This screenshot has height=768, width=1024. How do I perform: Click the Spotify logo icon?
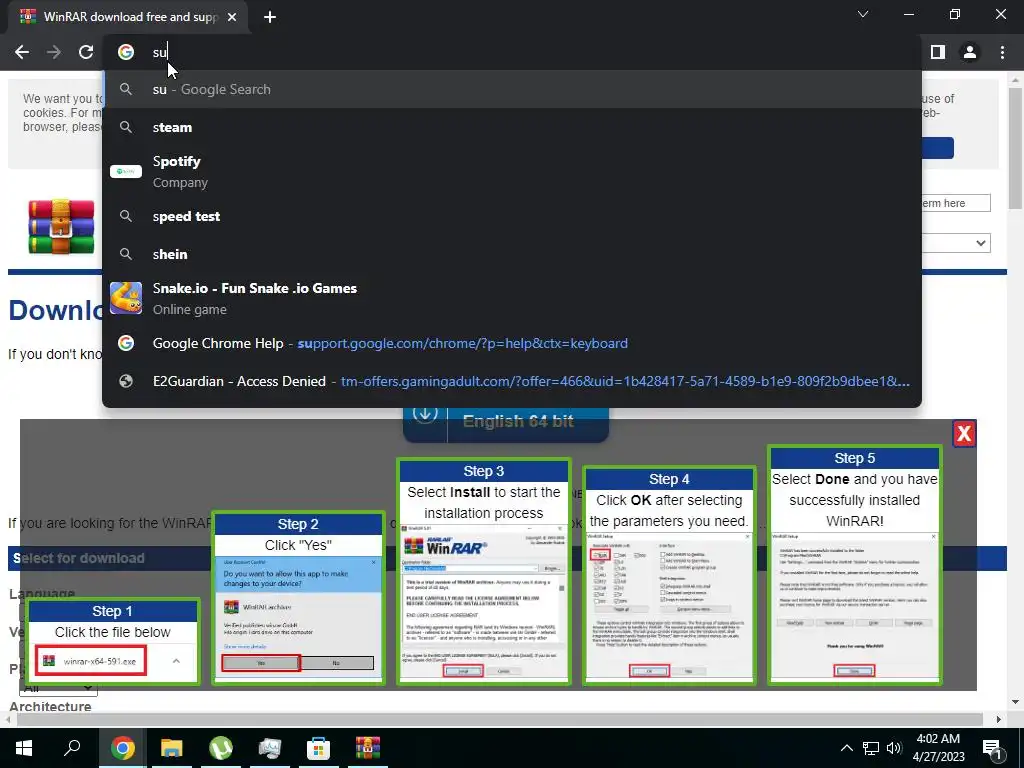click(126, 172)
